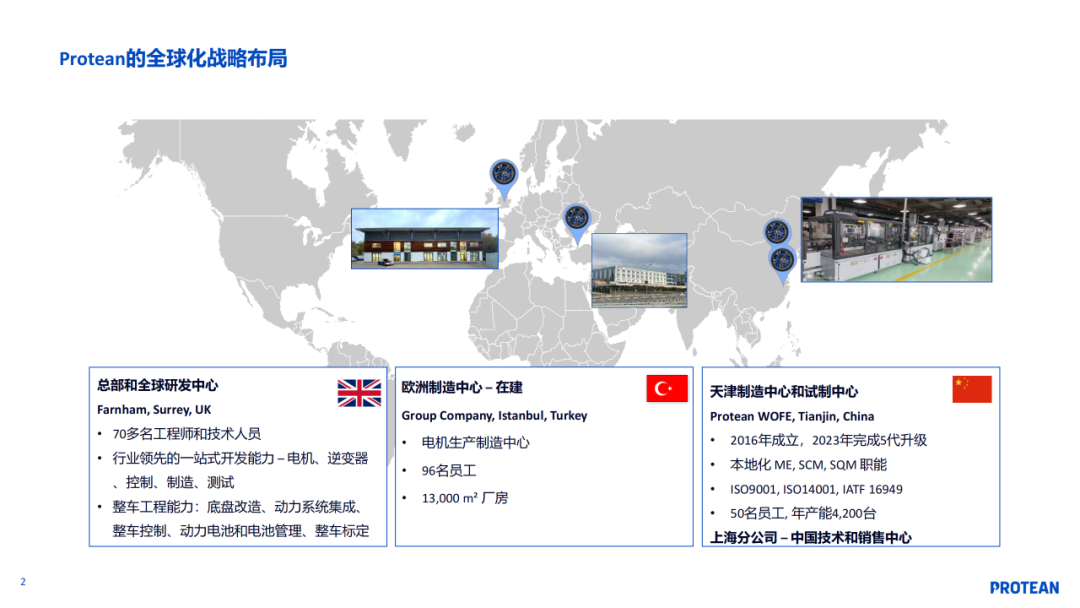Click the text Farnham, Surrey, UK
Image resolution: width=1080 pixels, height=608 pixels.
point(154,410)
